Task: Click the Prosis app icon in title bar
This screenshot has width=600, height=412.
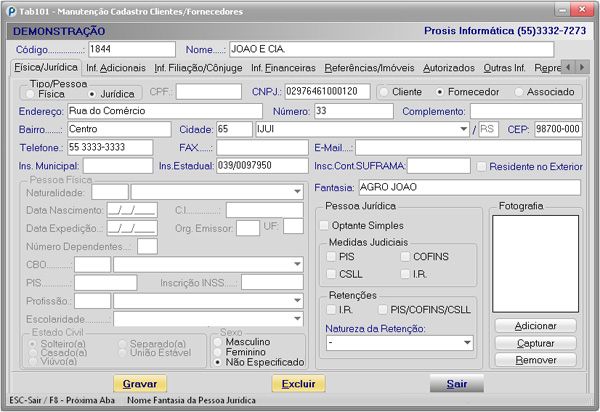Action: point(12,11)
